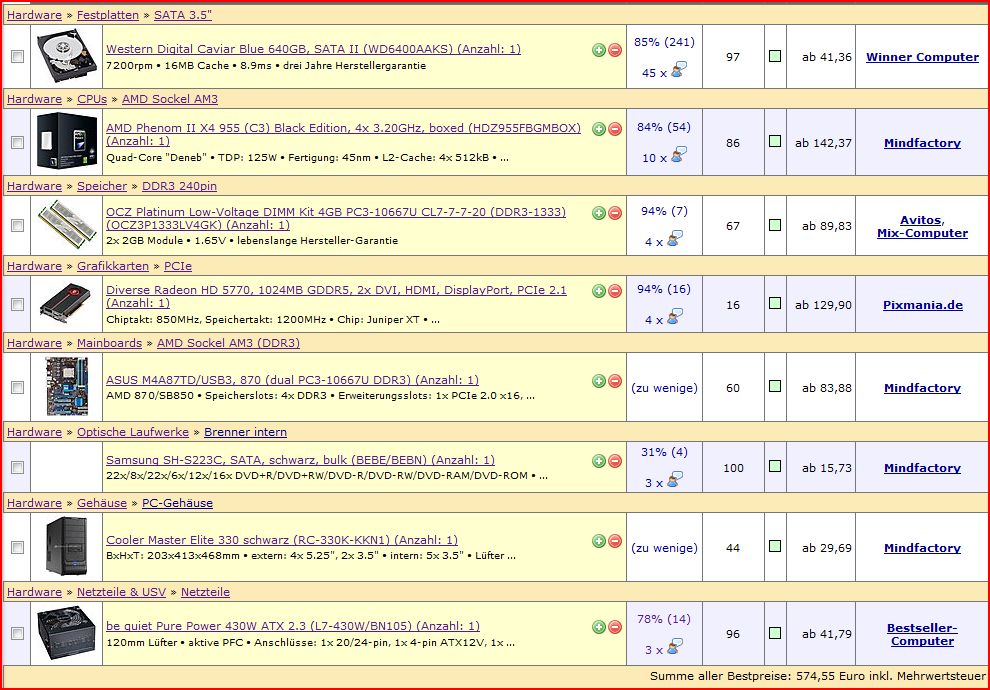Tick the left checkbox for be quiet Pure Power
The height and width of the screenshot is (690, 990).
tap(17, 634)
